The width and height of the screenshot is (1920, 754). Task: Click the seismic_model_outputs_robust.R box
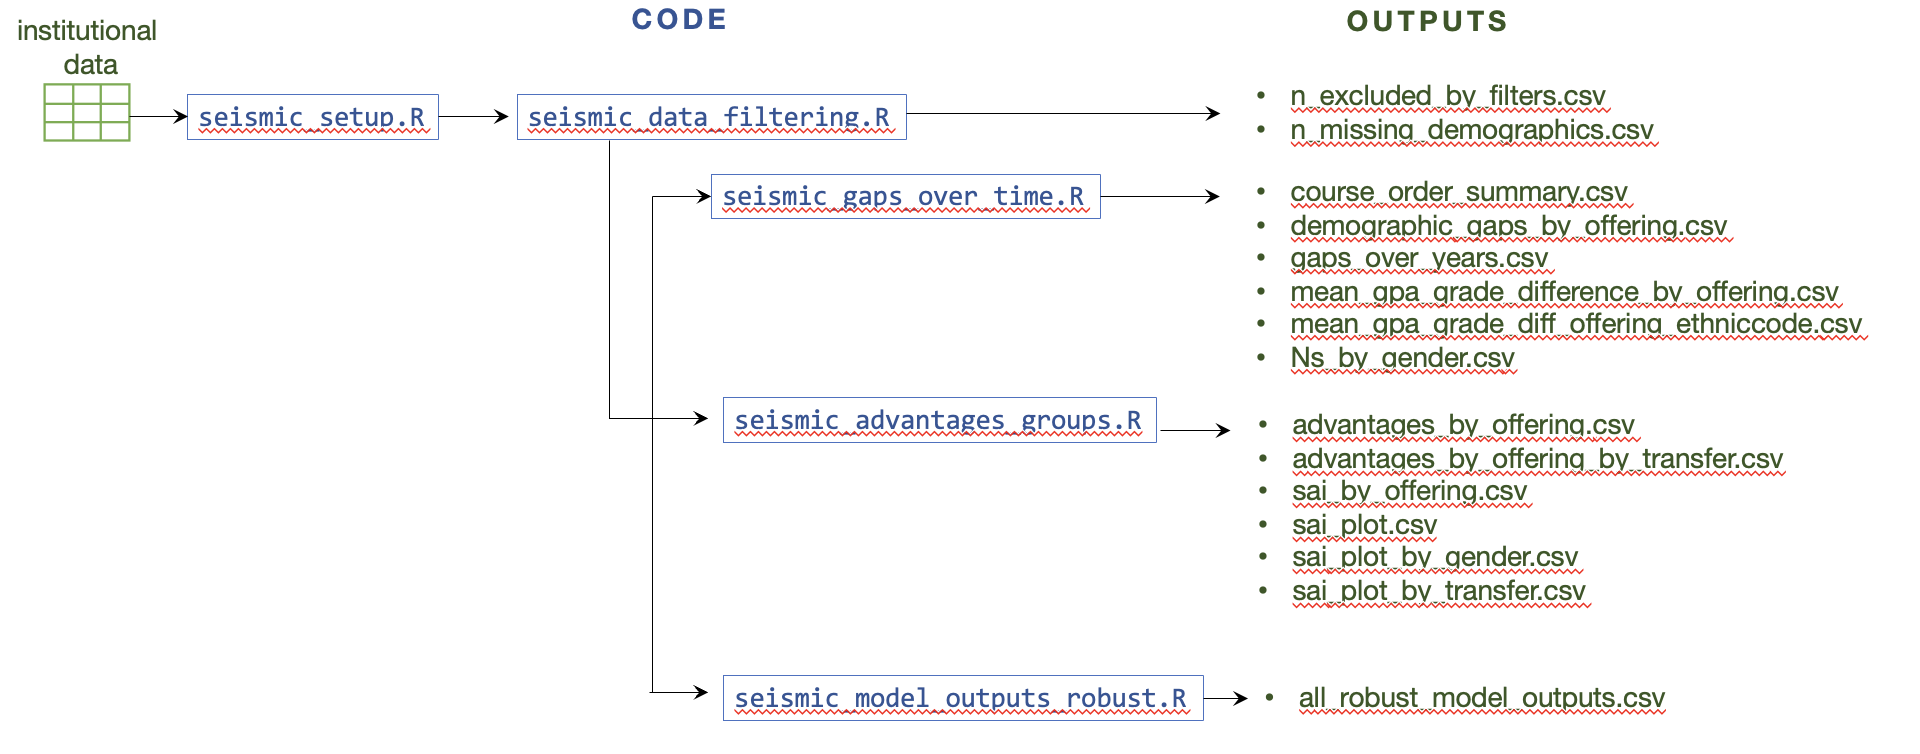click(963, 698)
